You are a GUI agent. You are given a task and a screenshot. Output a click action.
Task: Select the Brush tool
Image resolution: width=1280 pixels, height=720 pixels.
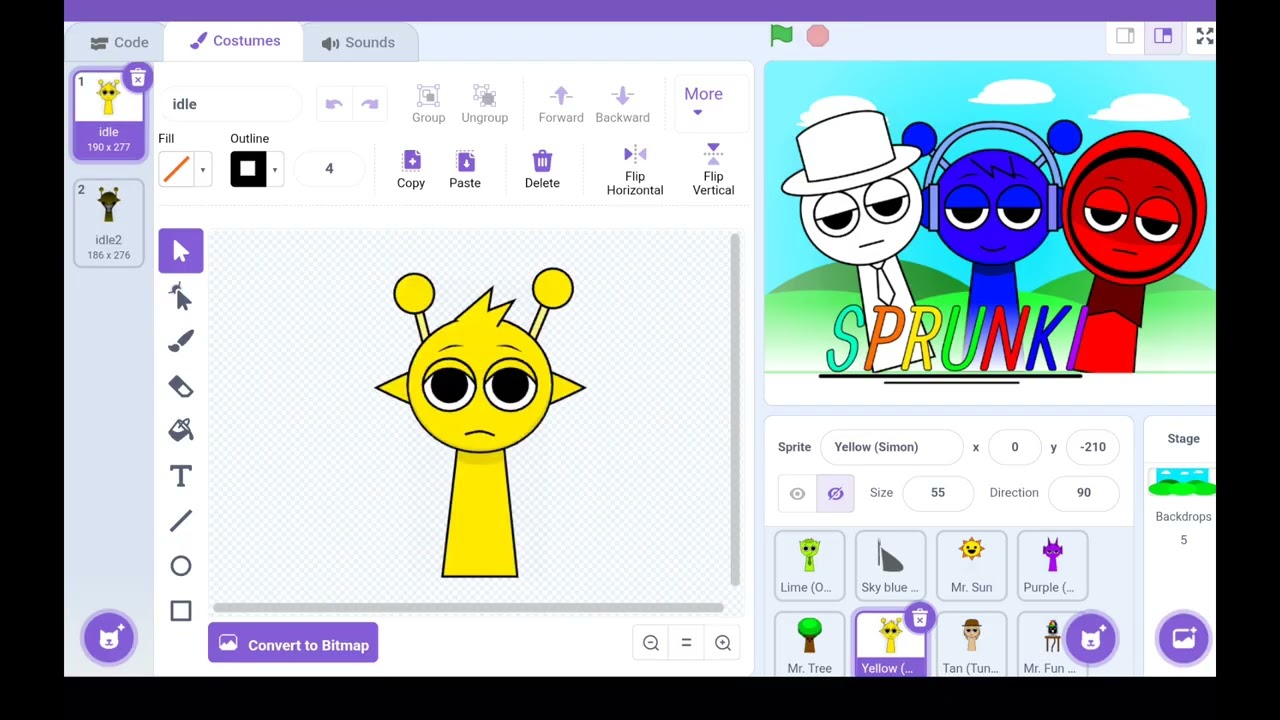click(180, 341)
